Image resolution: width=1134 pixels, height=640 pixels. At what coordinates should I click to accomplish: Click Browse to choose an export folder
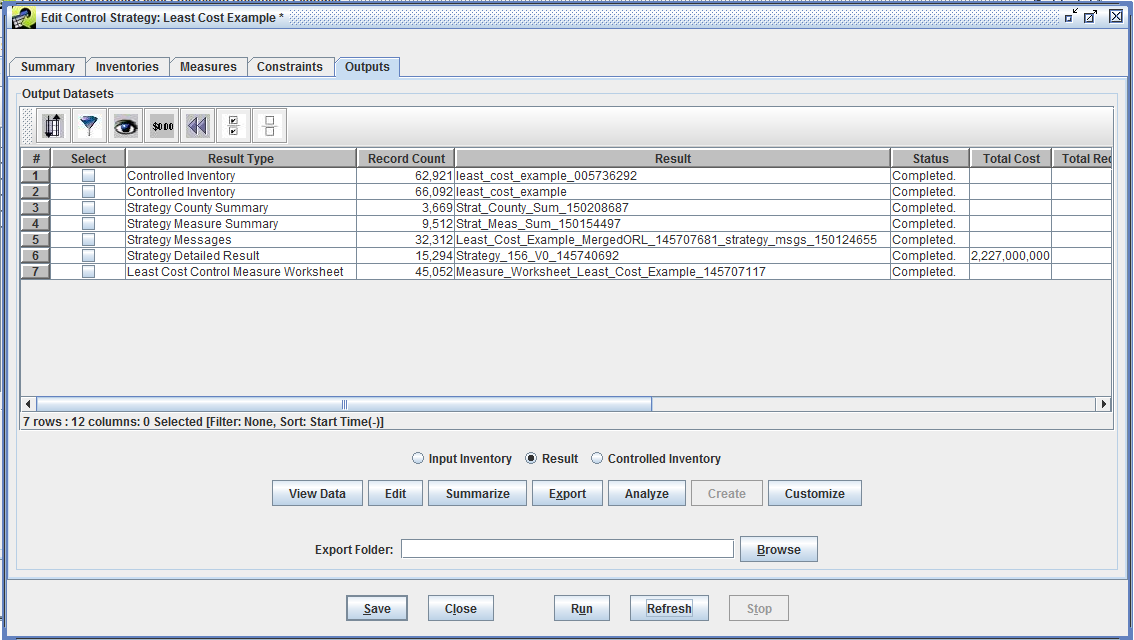click(778, 548)
